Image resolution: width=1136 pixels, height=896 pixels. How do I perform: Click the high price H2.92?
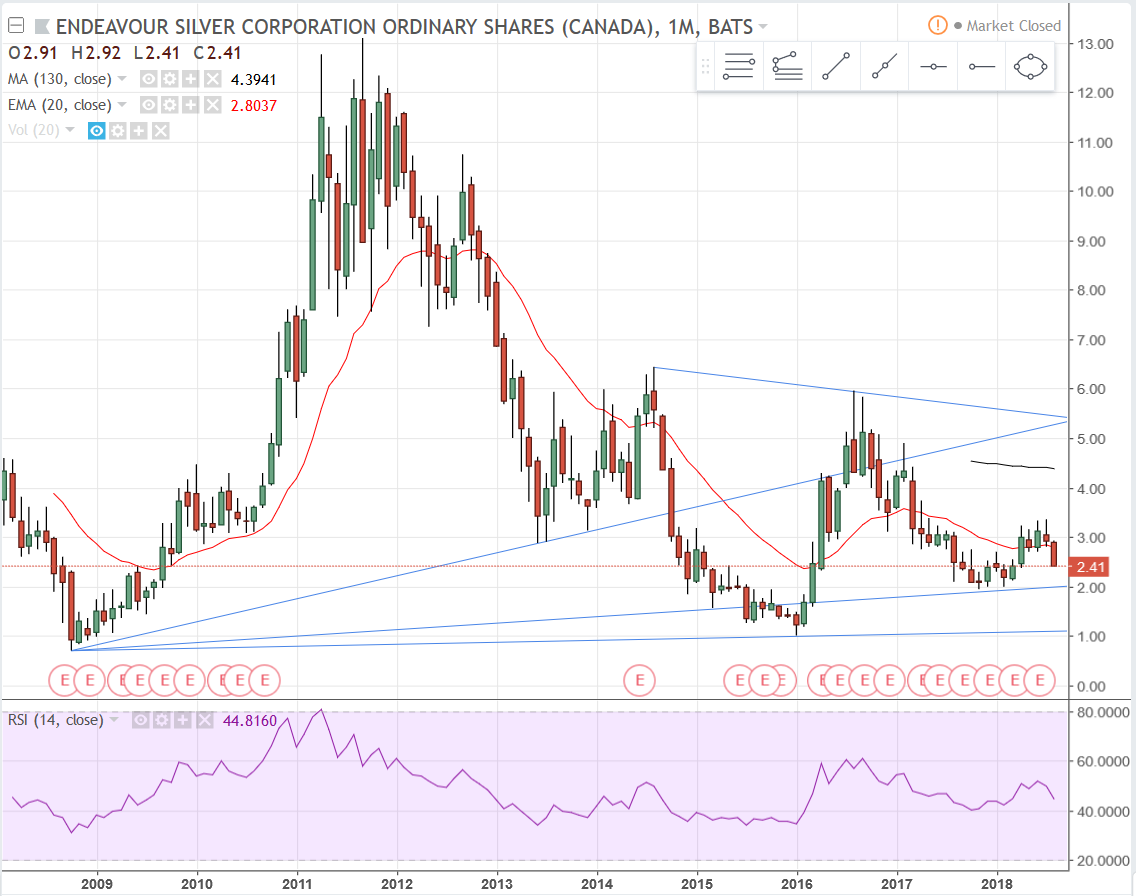96,53
